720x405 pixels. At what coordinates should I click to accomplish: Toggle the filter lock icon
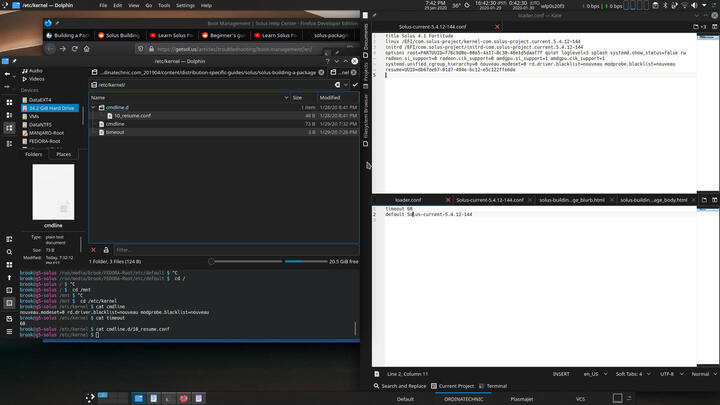pos(106,250)
